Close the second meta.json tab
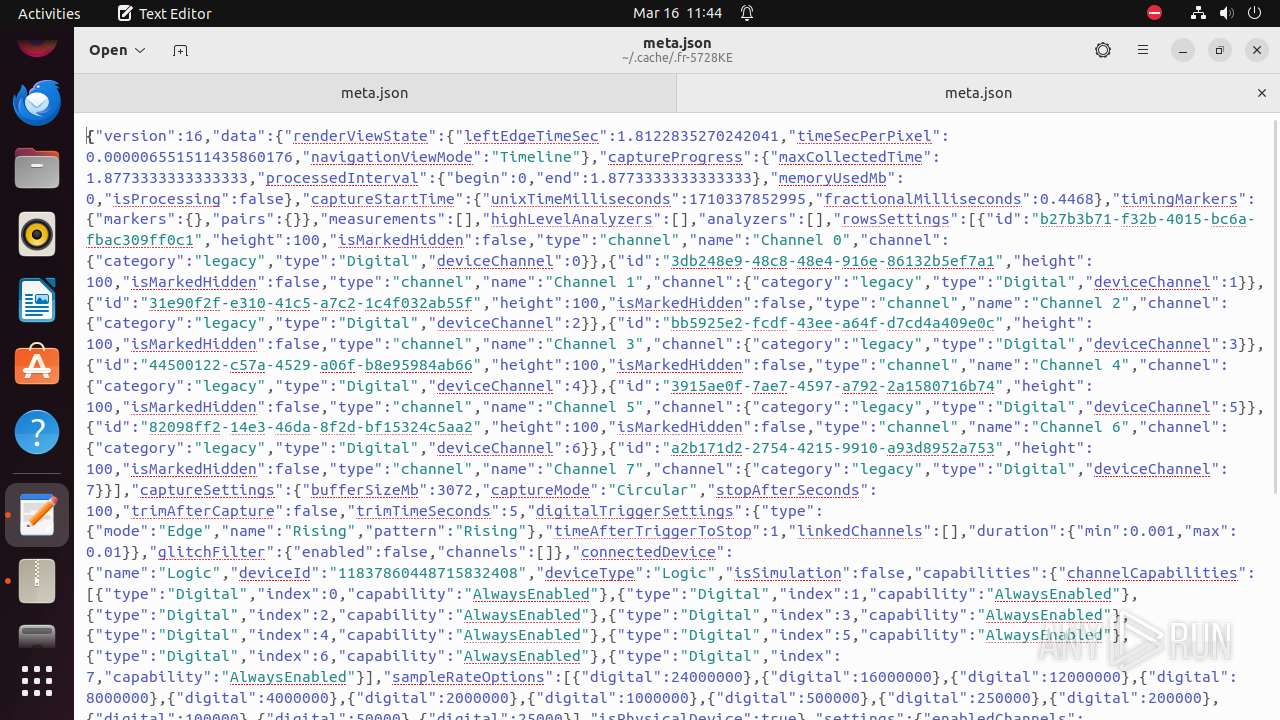This screenshot has width=1280, height=720. pyautogui.click(x=1262, y=93)
